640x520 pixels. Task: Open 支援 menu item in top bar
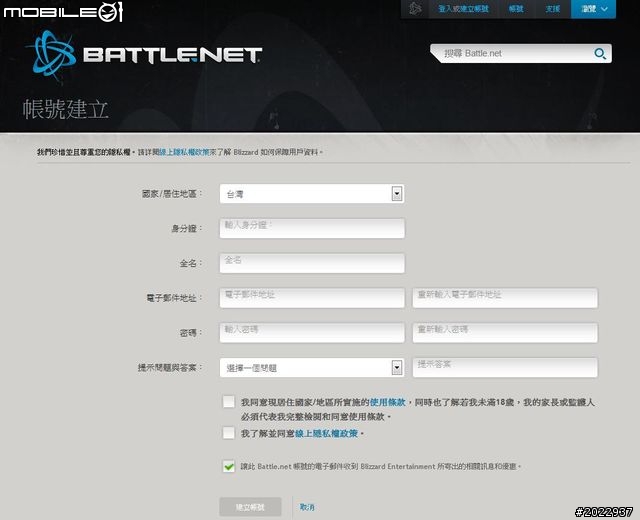[x=553, y=9]
